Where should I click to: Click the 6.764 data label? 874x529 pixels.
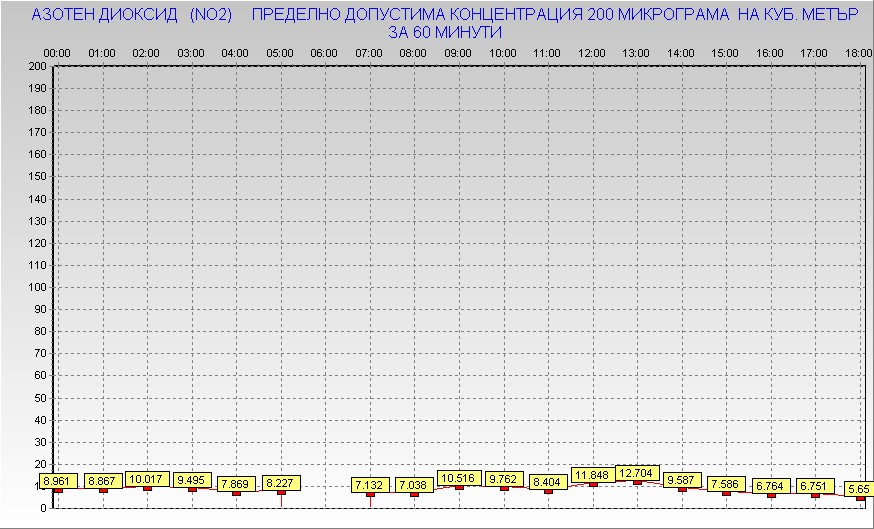[771, 486]
